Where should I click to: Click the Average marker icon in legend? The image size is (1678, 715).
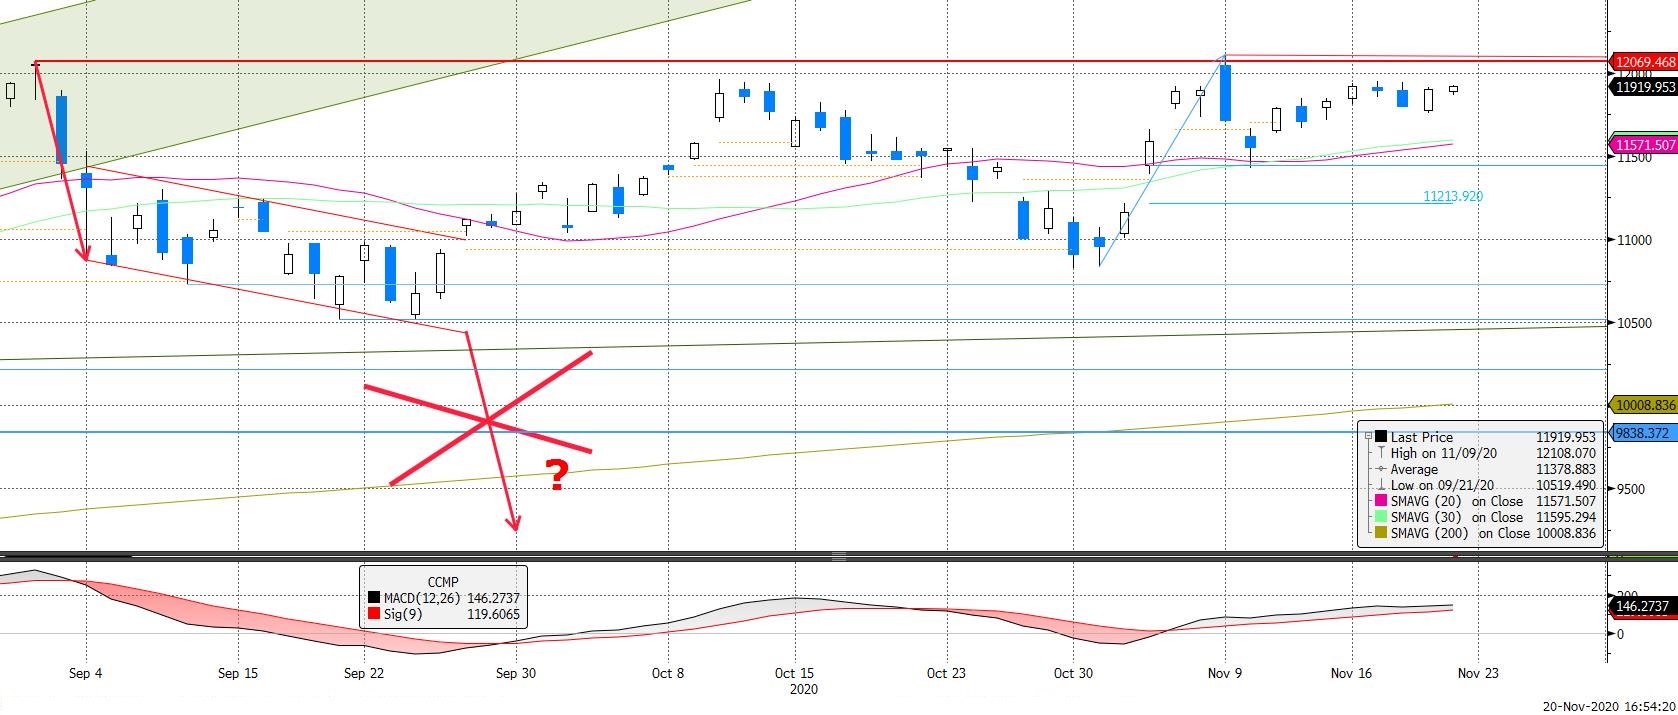1381,469
